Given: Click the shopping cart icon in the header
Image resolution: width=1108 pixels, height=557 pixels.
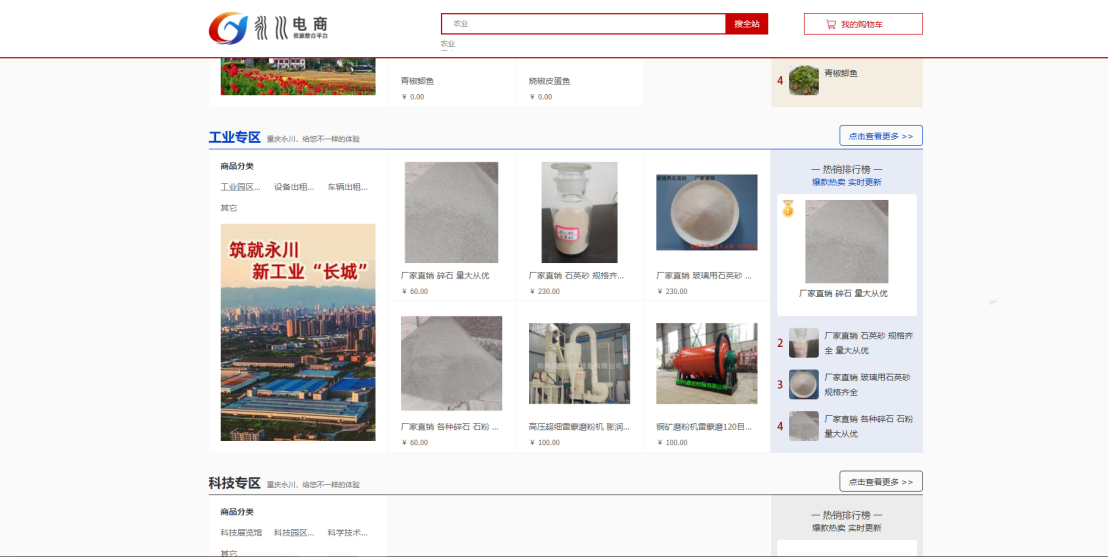Looking at the screenshot, I should [x=830, y=24].
